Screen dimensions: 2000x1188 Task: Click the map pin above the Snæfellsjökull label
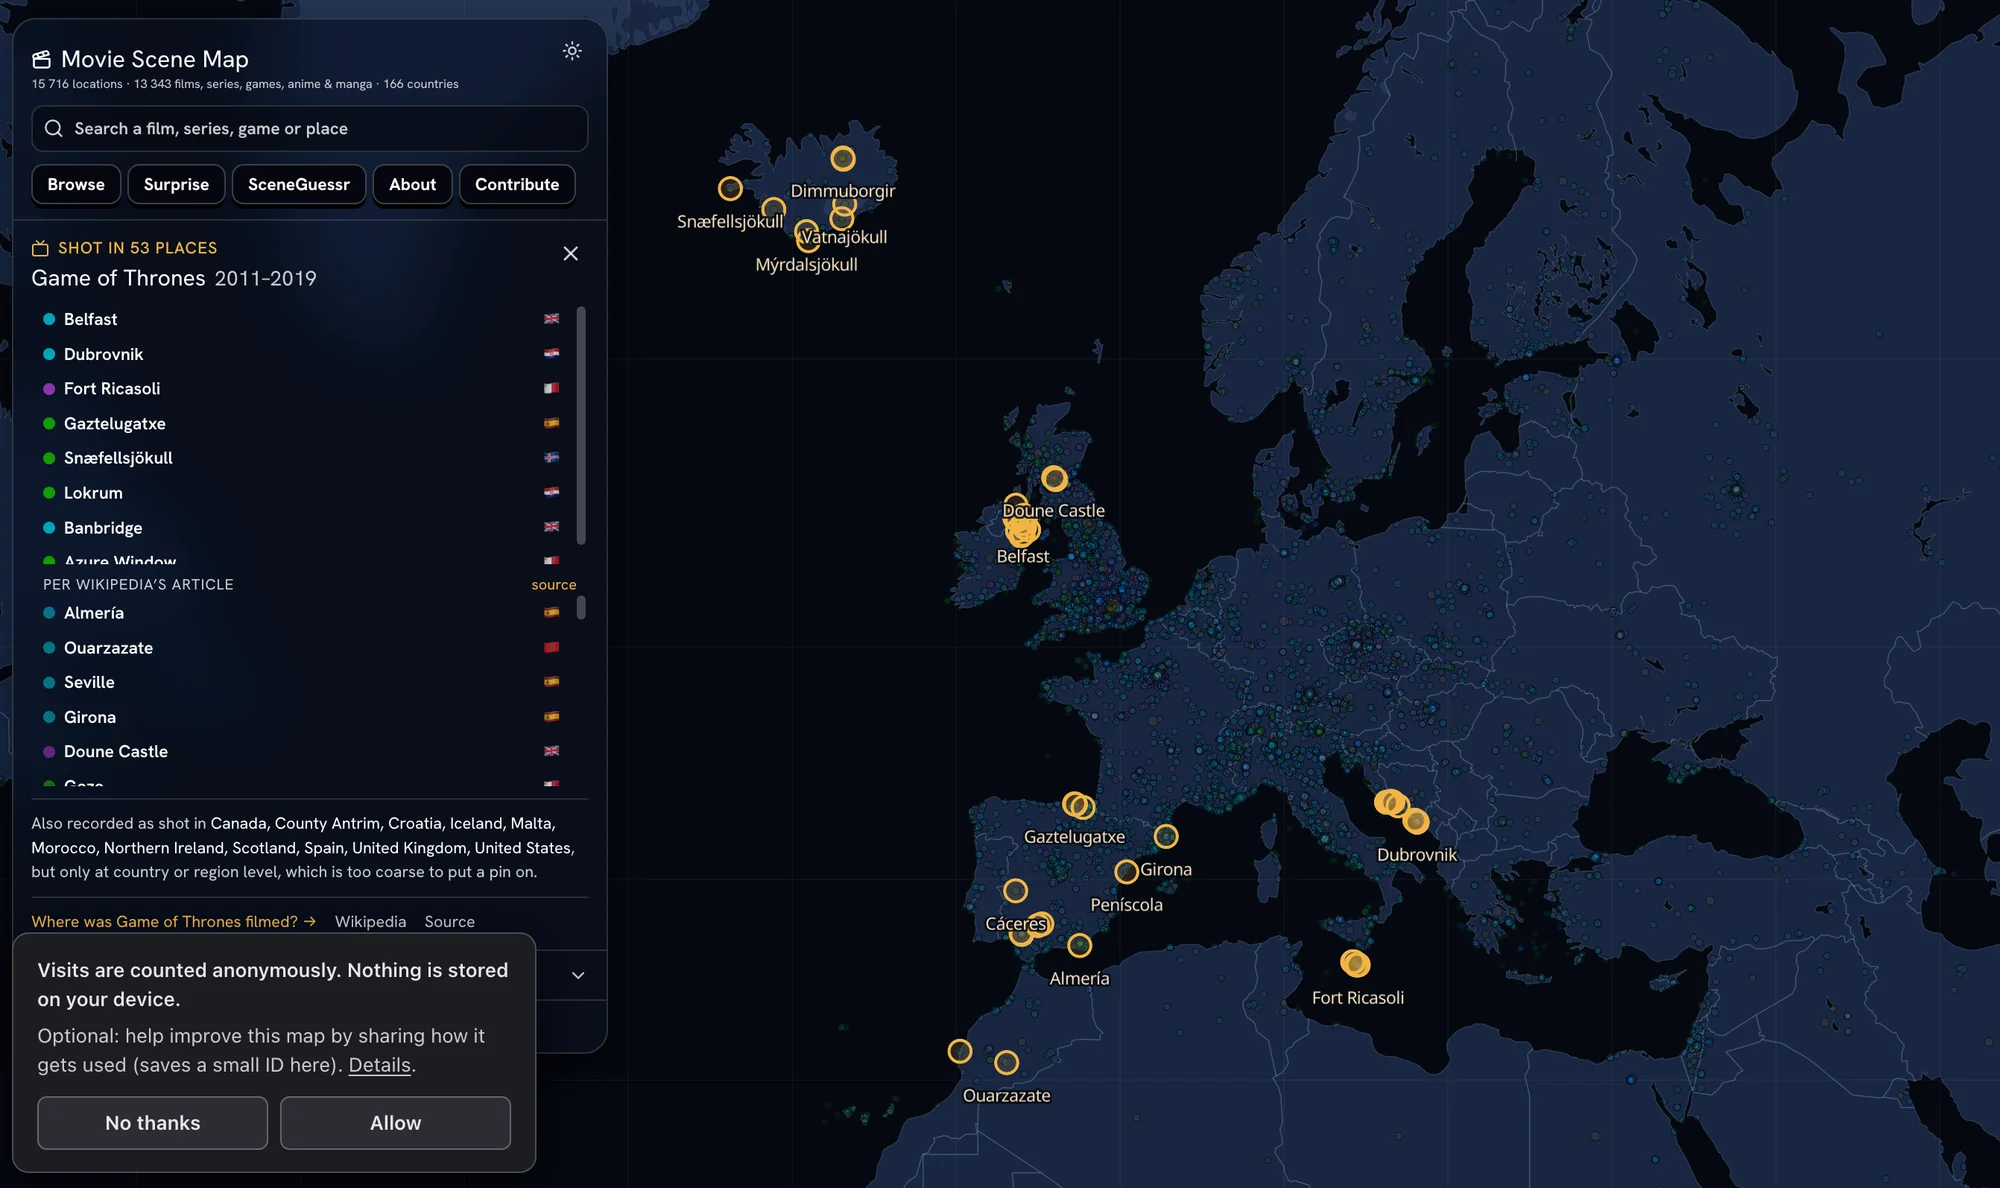[x=730, y=188]
